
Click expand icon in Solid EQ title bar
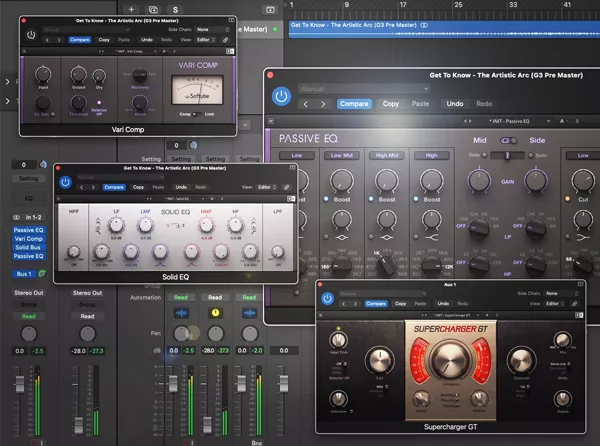coord(293,168)
